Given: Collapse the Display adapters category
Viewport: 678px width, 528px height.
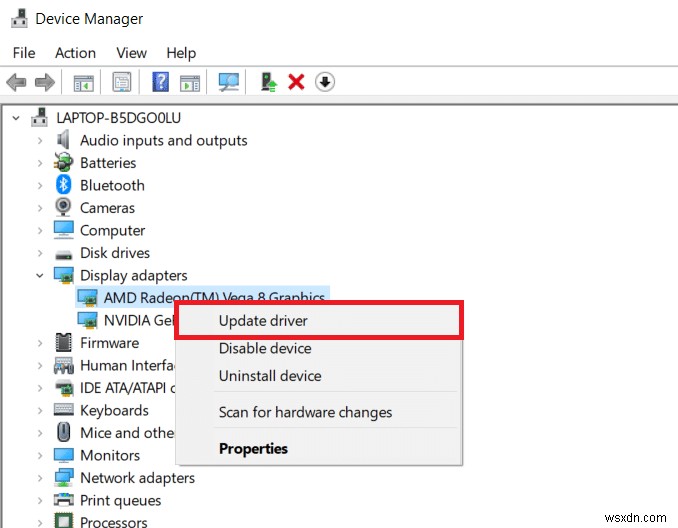Looking at the screenshot, I should click(40, 276).
